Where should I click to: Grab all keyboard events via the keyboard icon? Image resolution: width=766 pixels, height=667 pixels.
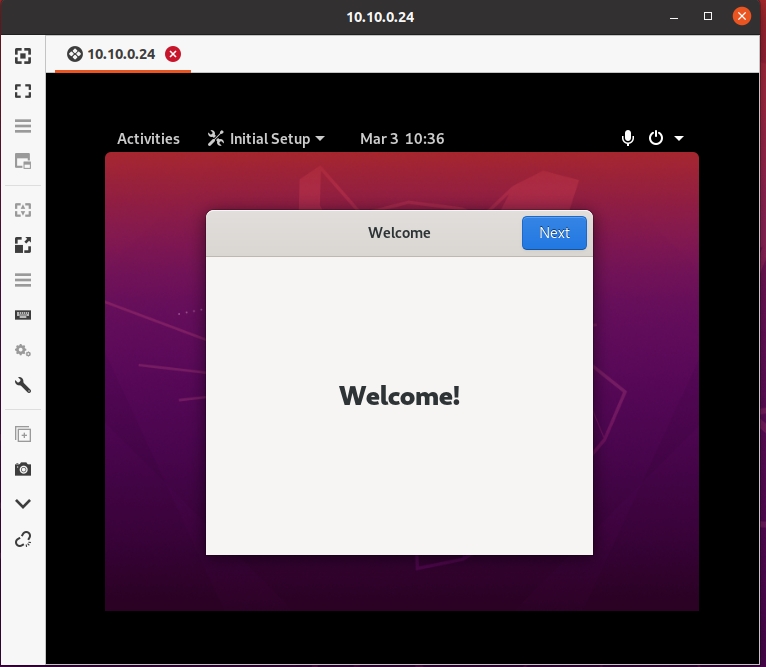point(23,315)
